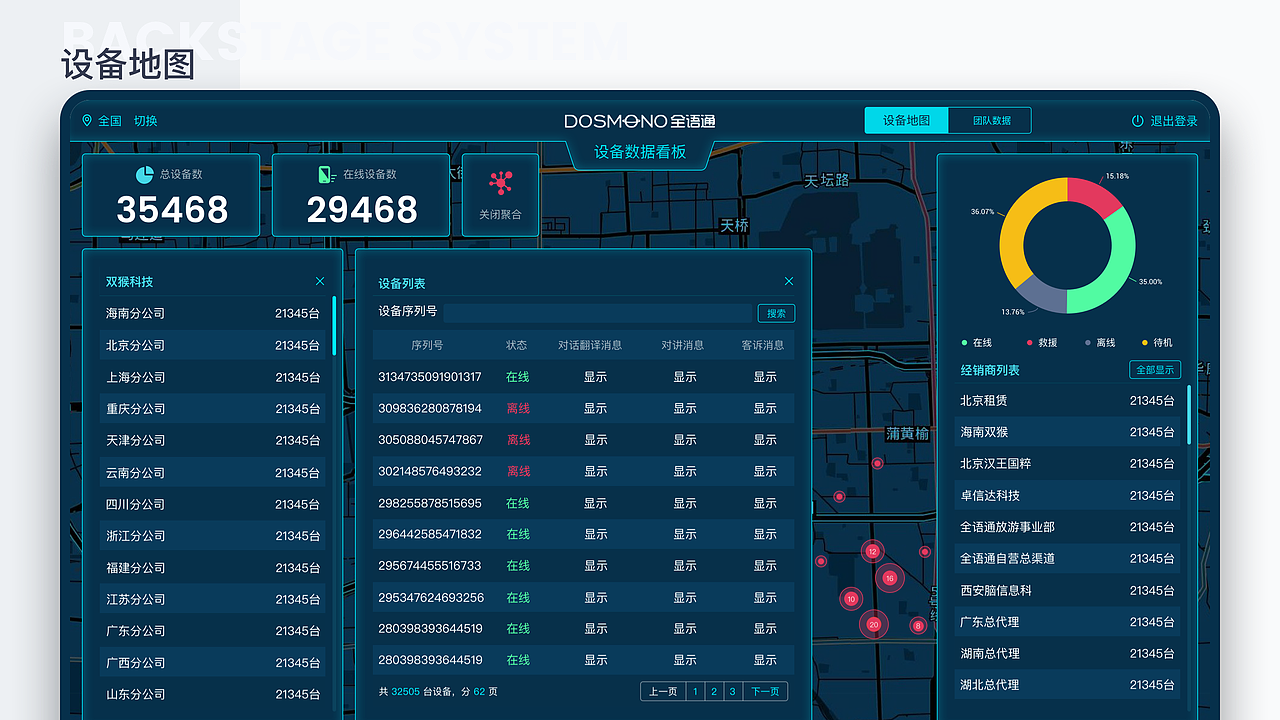
Task: Go to previous page with 上一页
Action: point(663,691)
